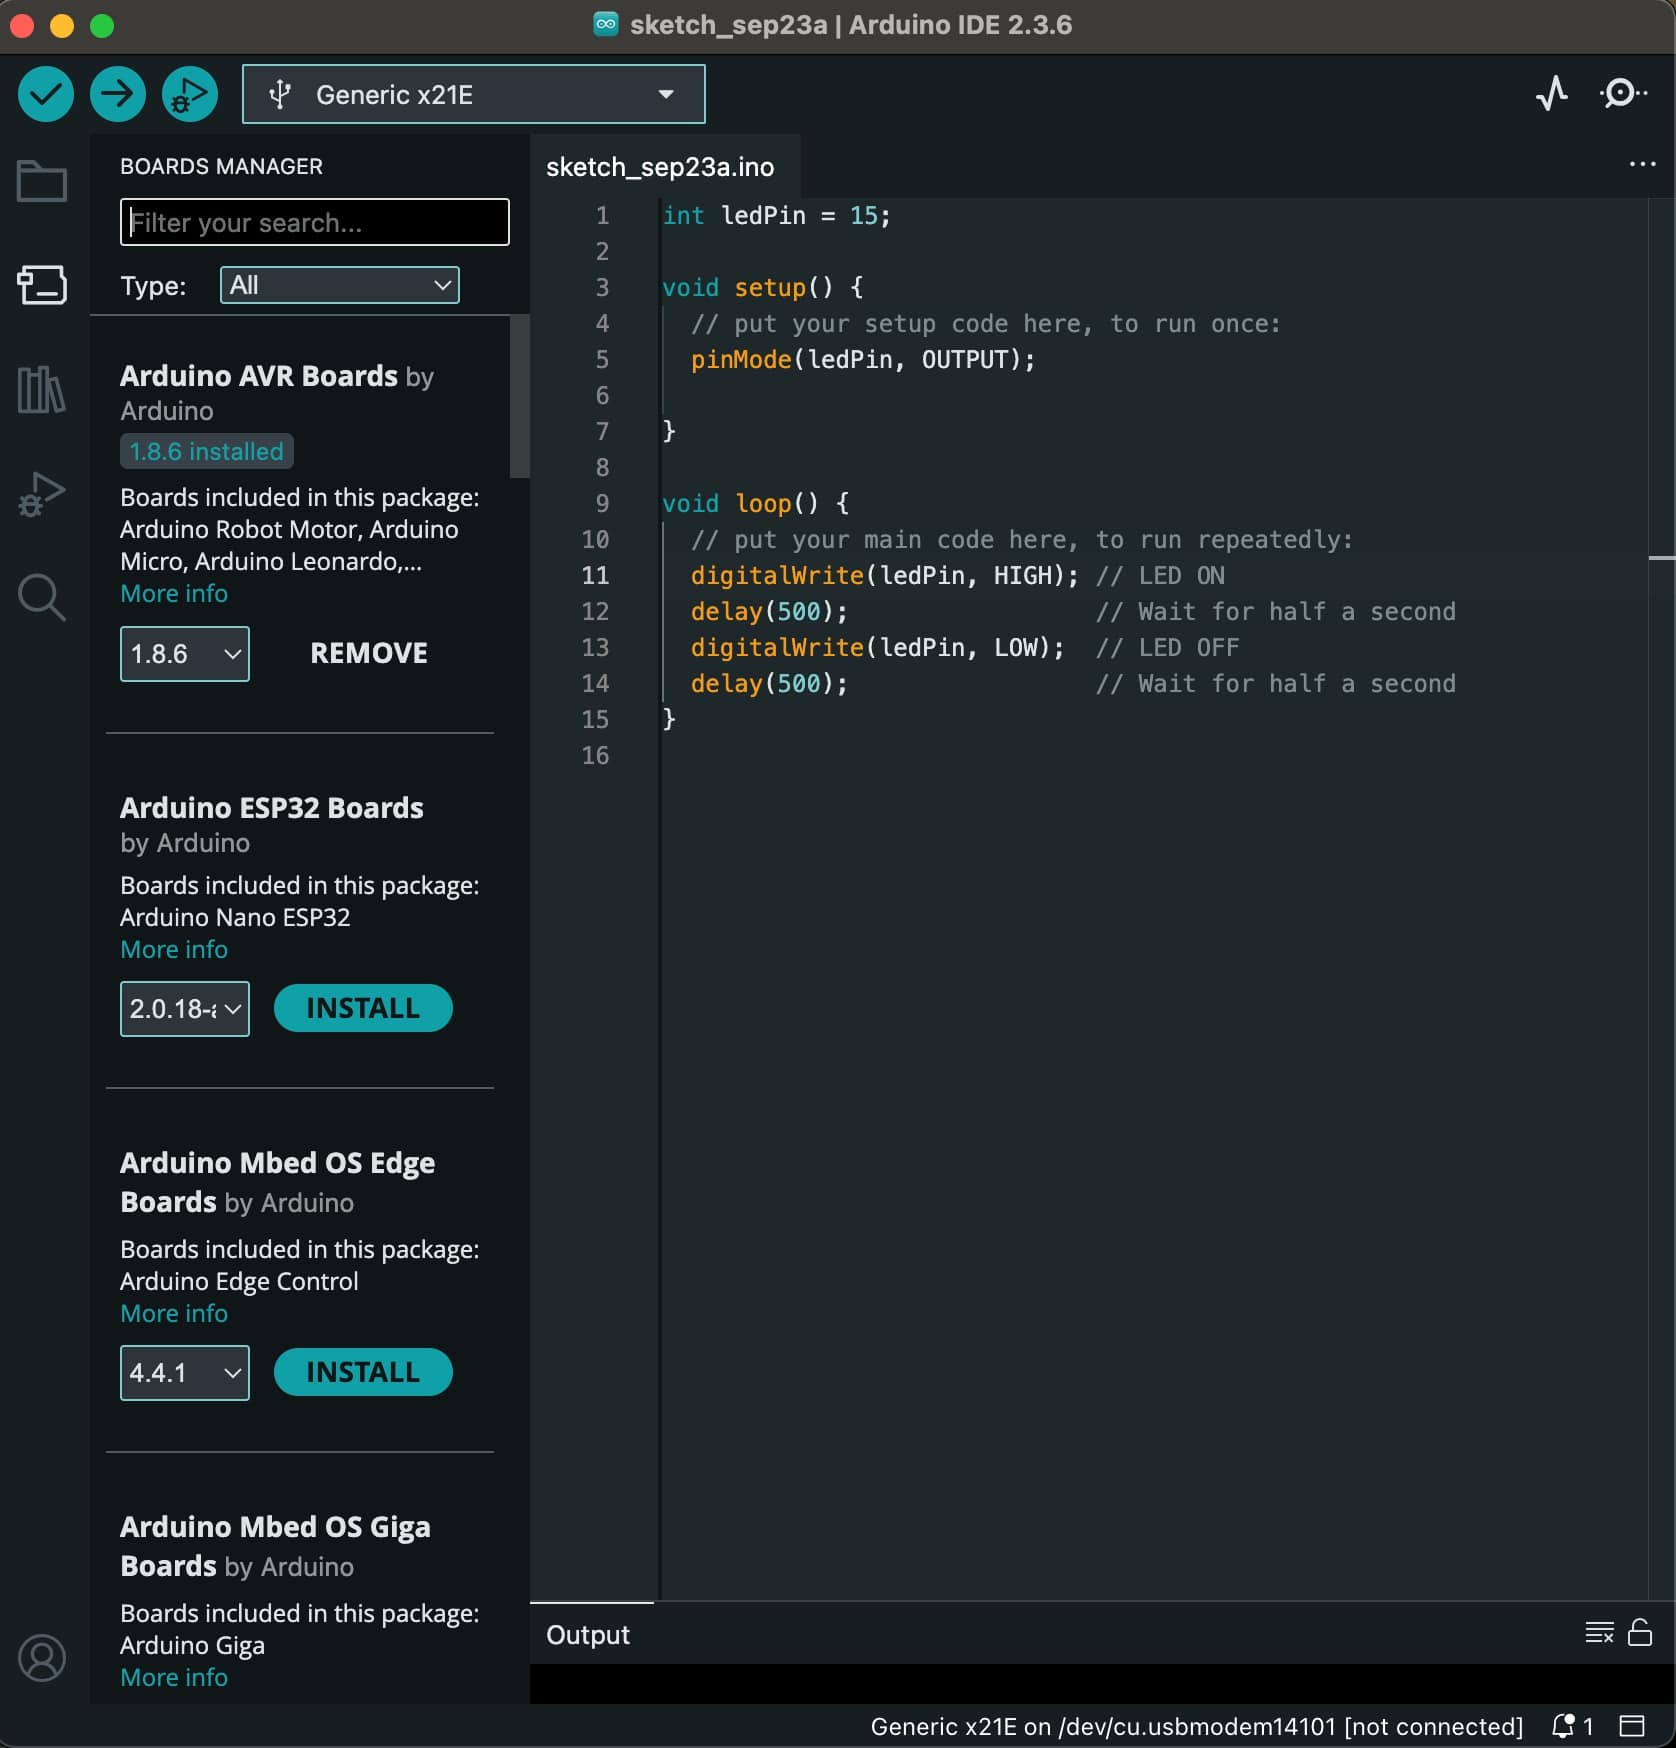Image resolution: width=1676 pixels, height=1748 pixels.
Task: Clear output using the clear icon
Action: (x=1599, y=1633)
